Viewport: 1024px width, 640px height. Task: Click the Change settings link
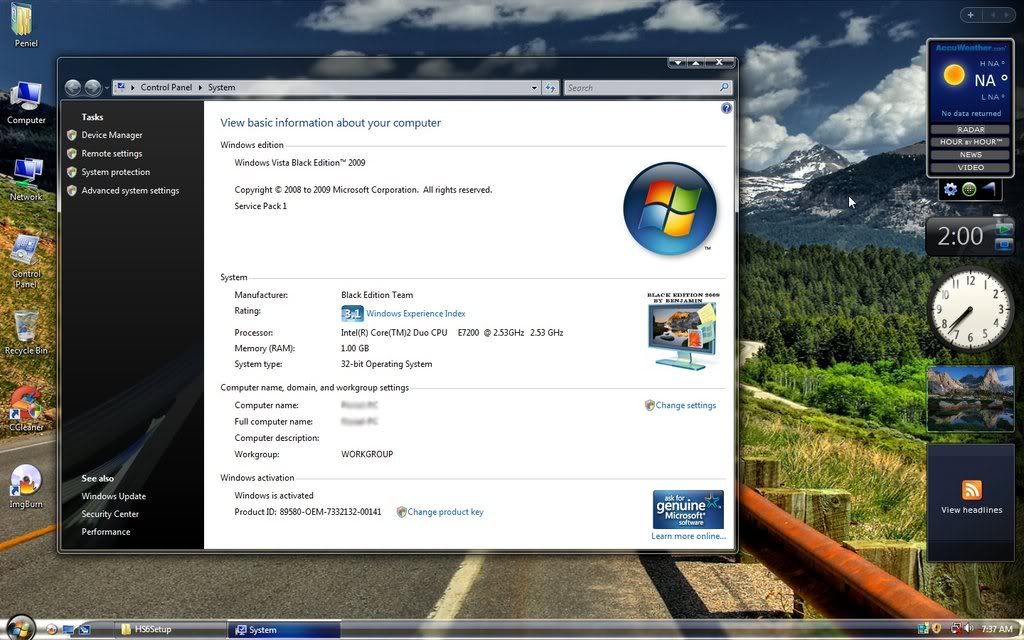(x=686, y=406)
